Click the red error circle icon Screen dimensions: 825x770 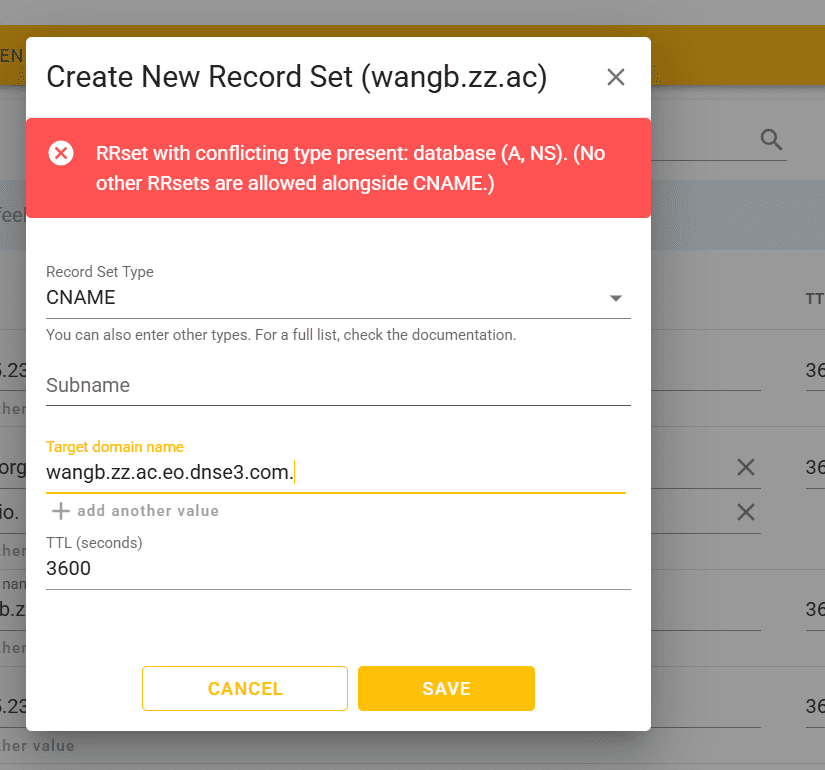pos(61,153)
